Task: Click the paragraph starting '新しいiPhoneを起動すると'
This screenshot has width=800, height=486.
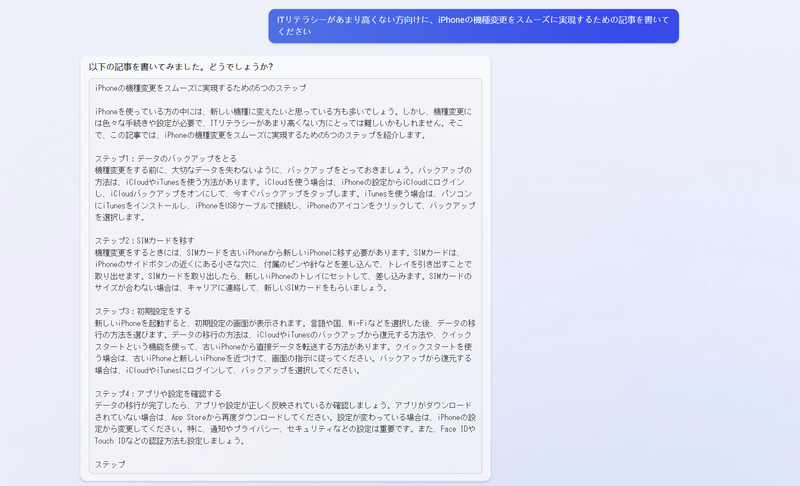Action: [x=285, y=347]
